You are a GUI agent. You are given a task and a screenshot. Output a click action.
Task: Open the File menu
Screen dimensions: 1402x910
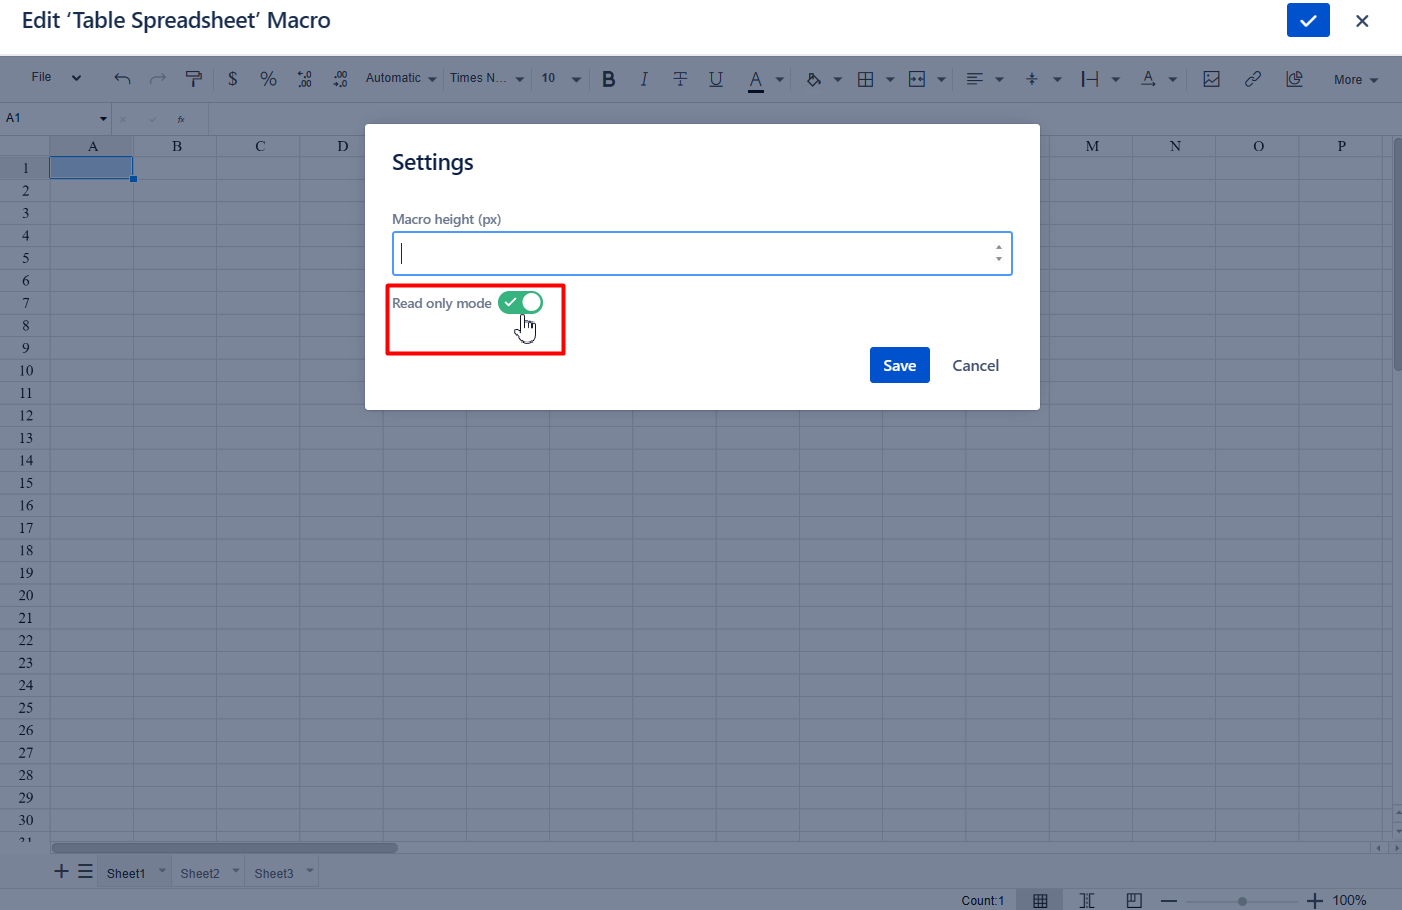click(55, 78)
